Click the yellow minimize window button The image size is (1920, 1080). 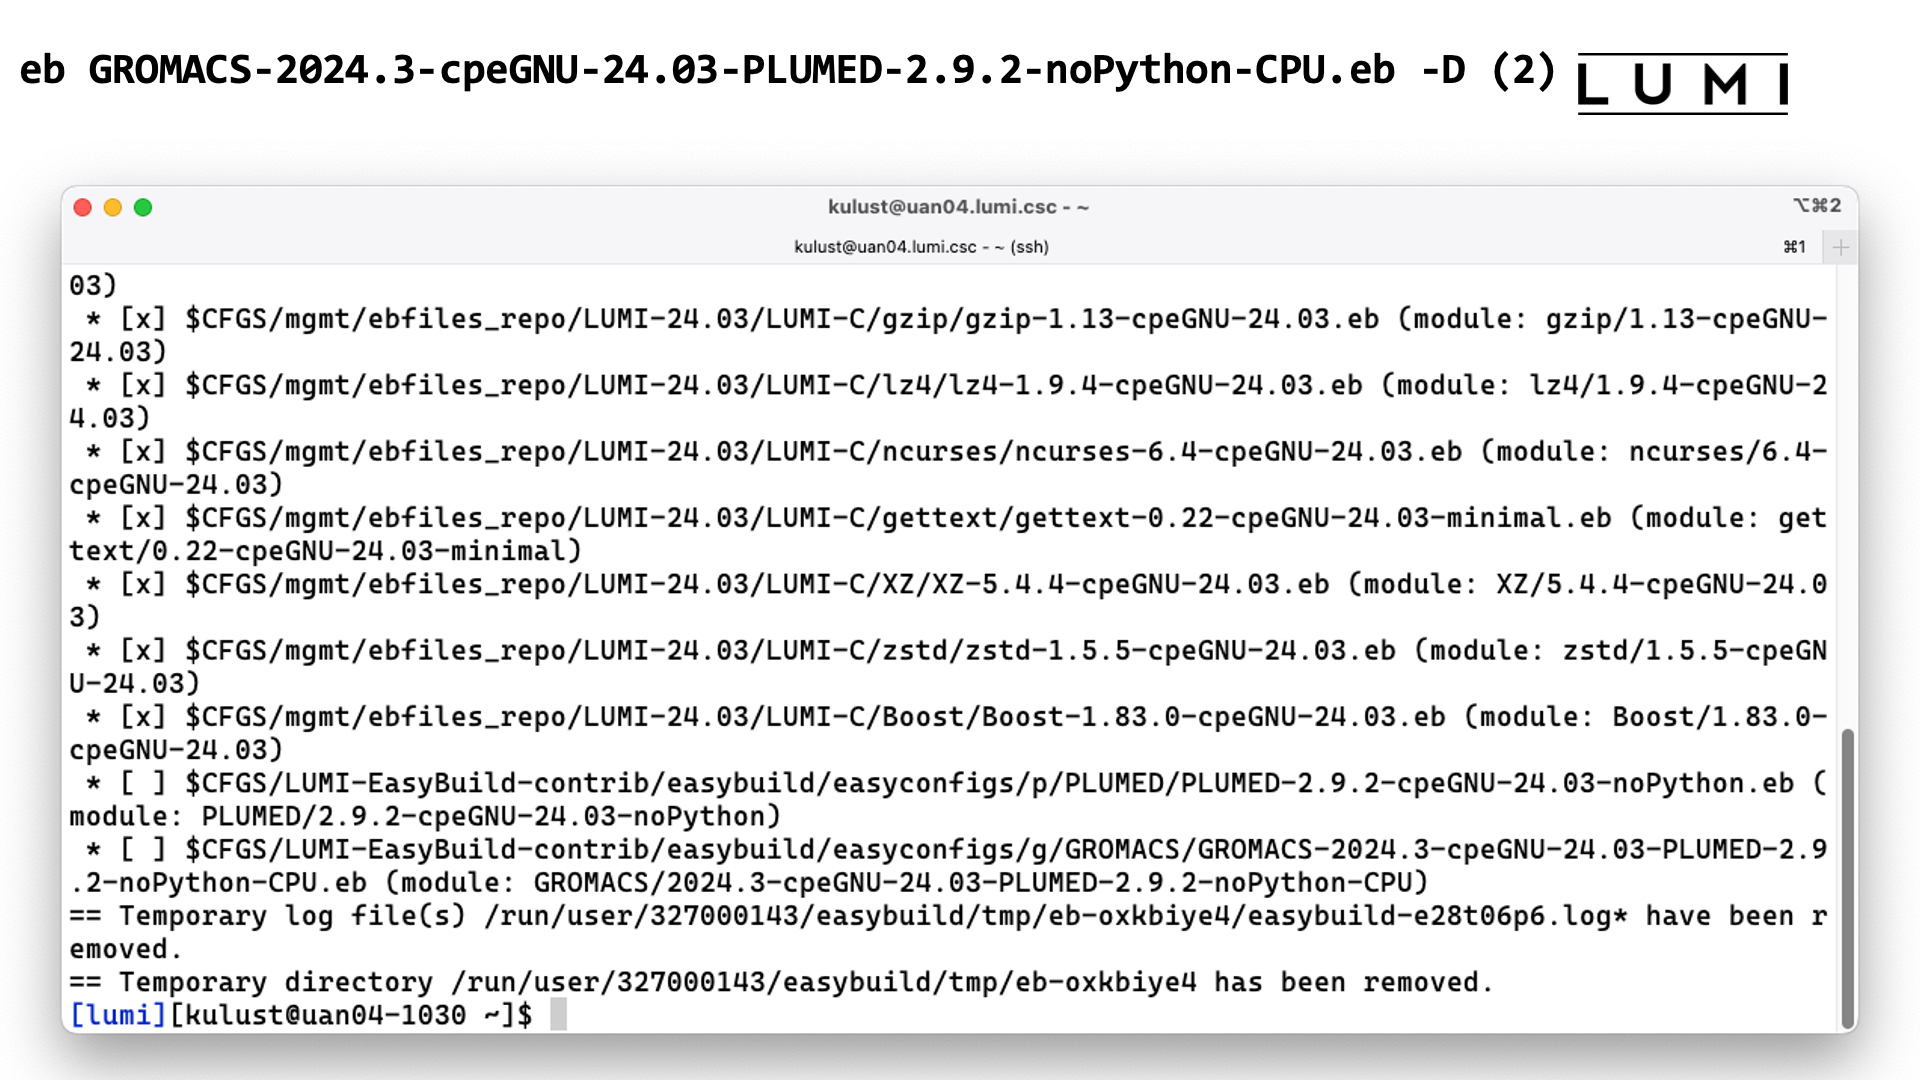(x=111, y=207)
